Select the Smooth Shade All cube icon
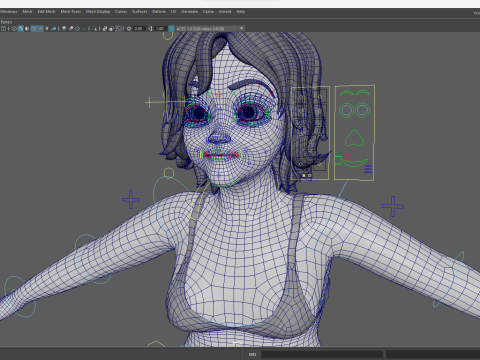The height and width of the screenshot is (360, 480). tap(21, 29)
